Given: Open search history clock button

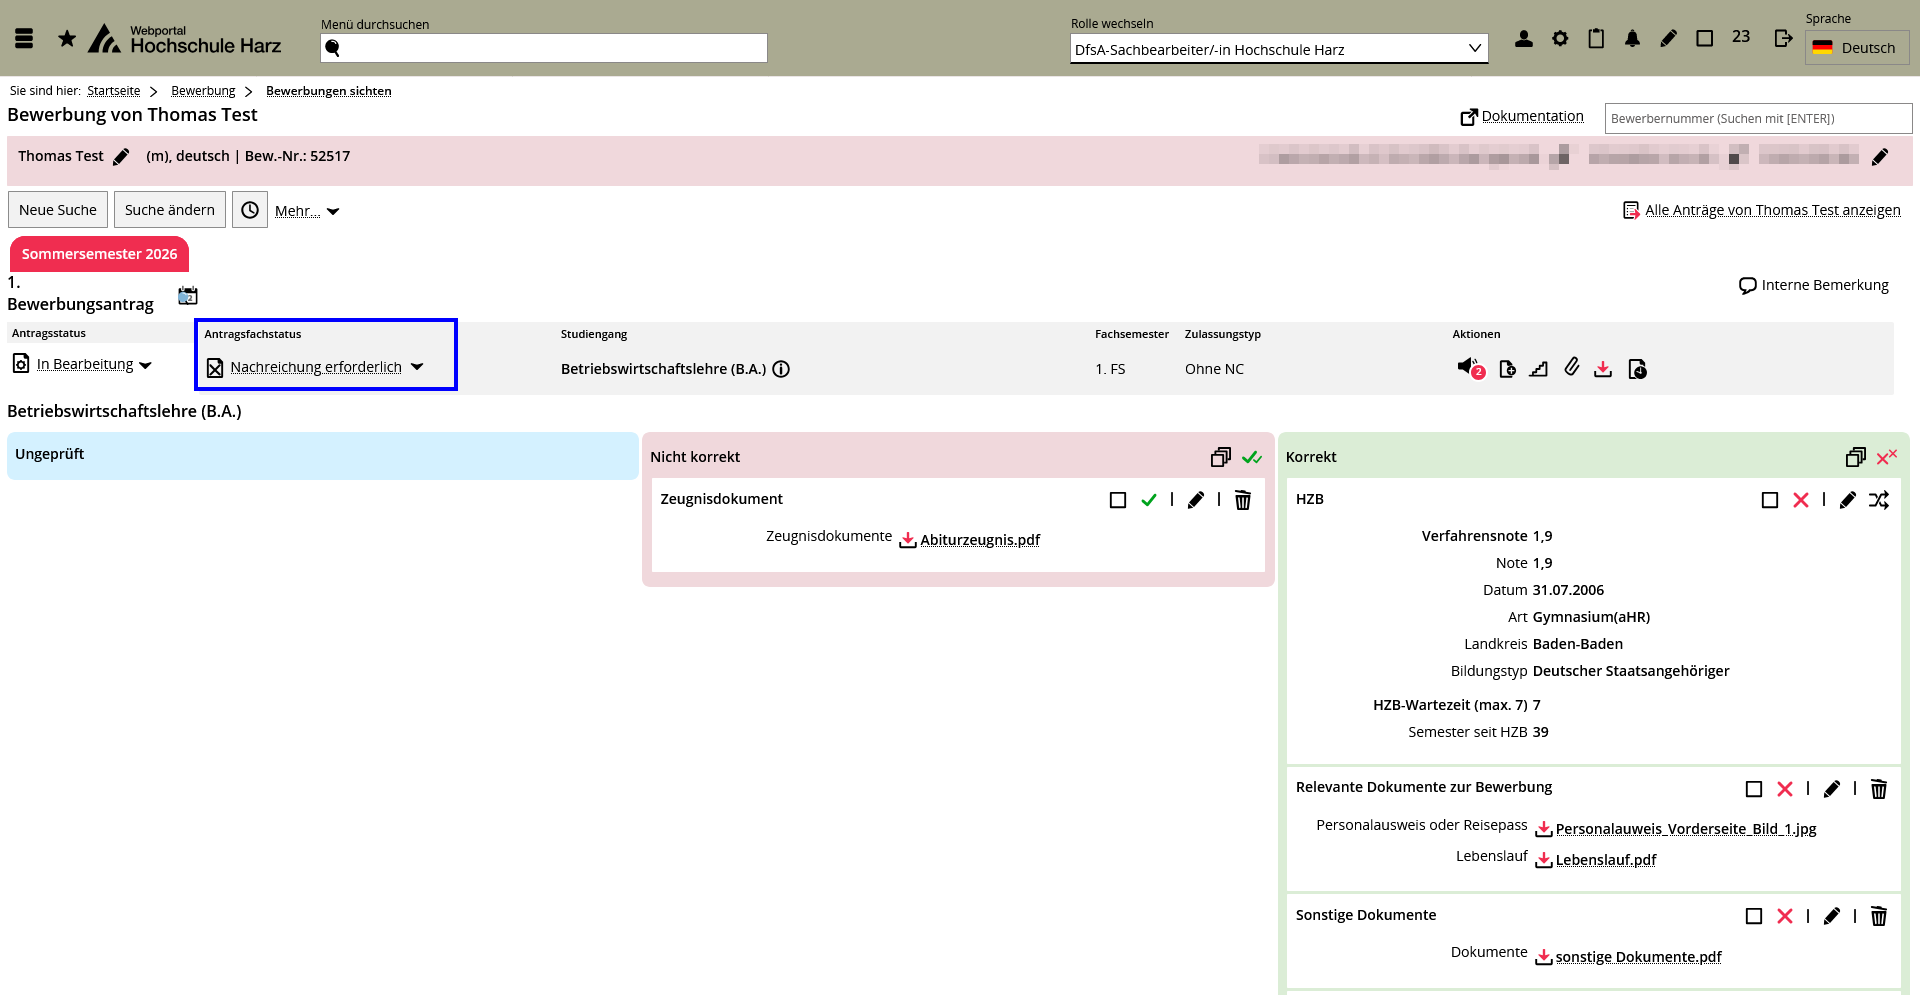Looking at the screenshot, I should [250, 210].
